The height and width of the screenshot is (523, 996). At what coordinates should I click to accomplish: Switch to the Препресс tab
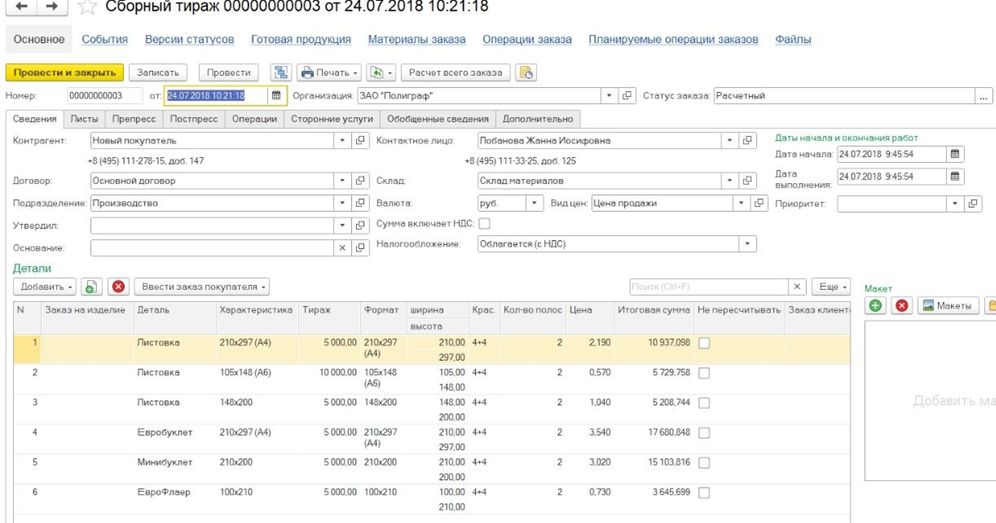point(133,119)
